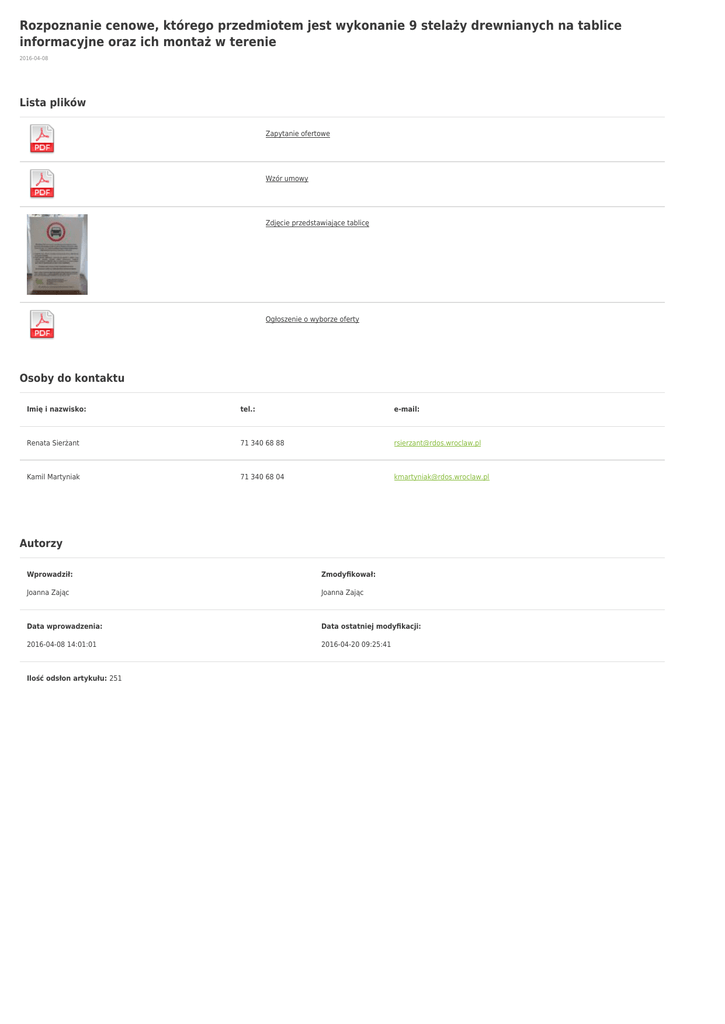
Task: Click the name Renata Sierżant
Action: click(x=53, y=443)
